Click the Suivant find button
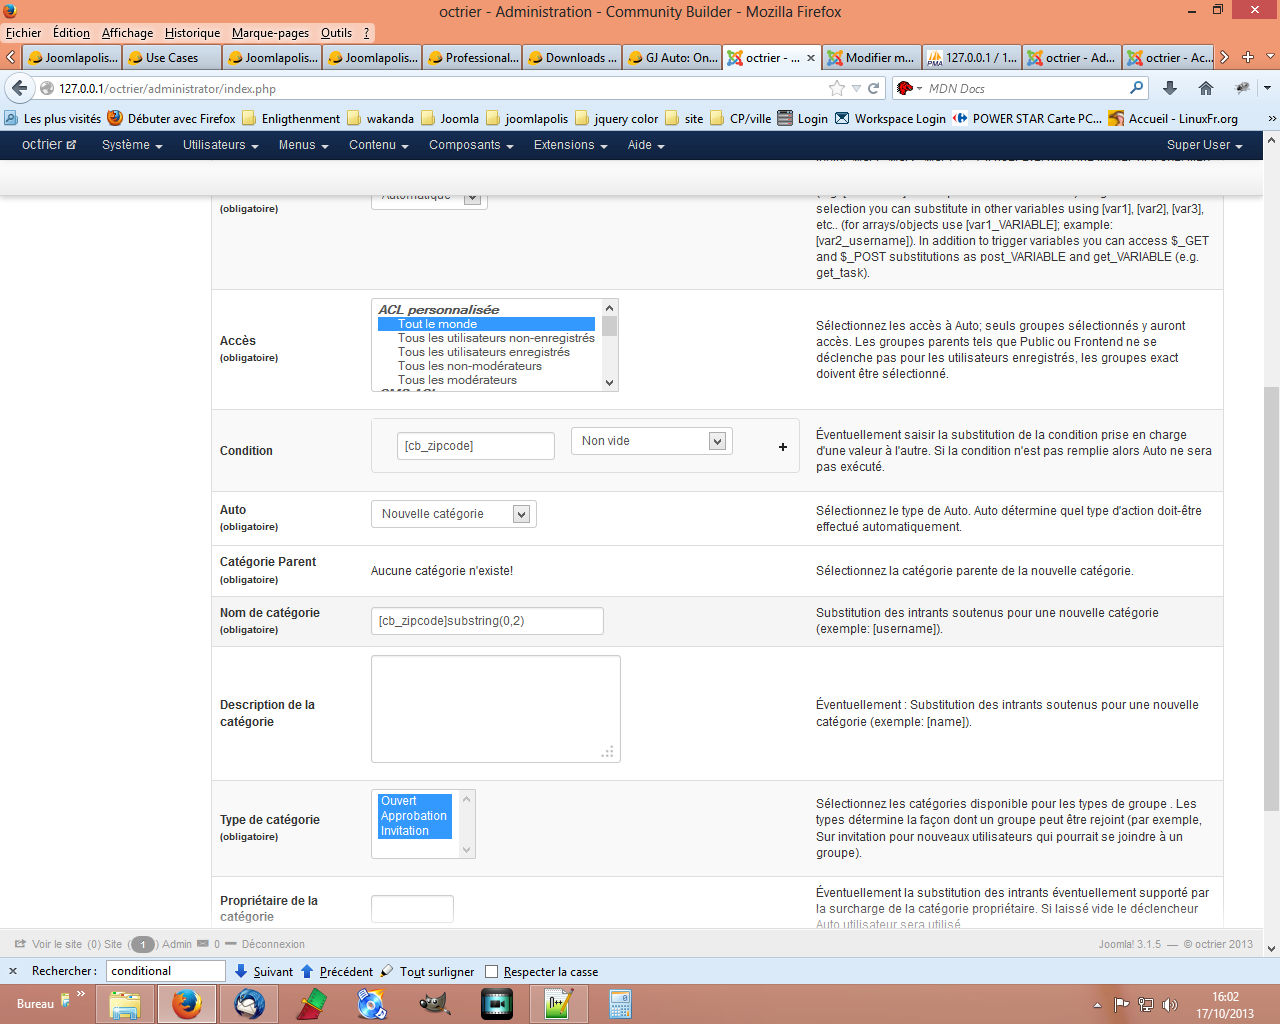This screenshot has width=1280, height=1024. point(264,971)
